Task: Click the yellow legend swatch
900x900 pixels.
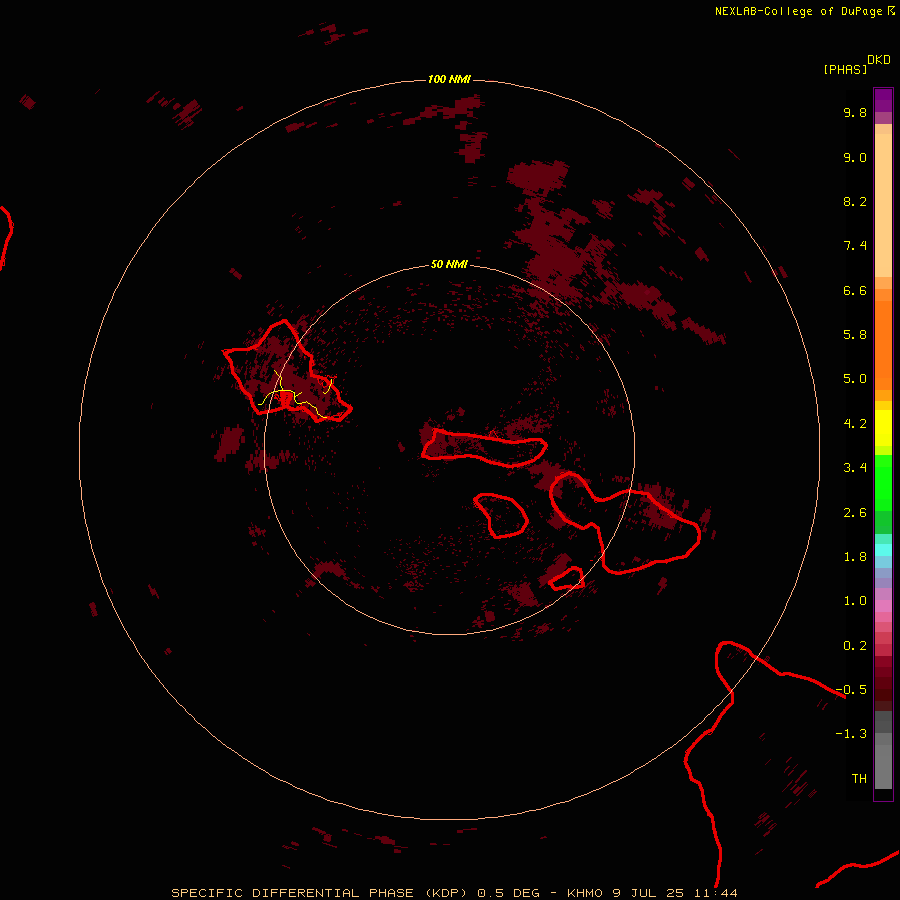Action: pos(883,428)
